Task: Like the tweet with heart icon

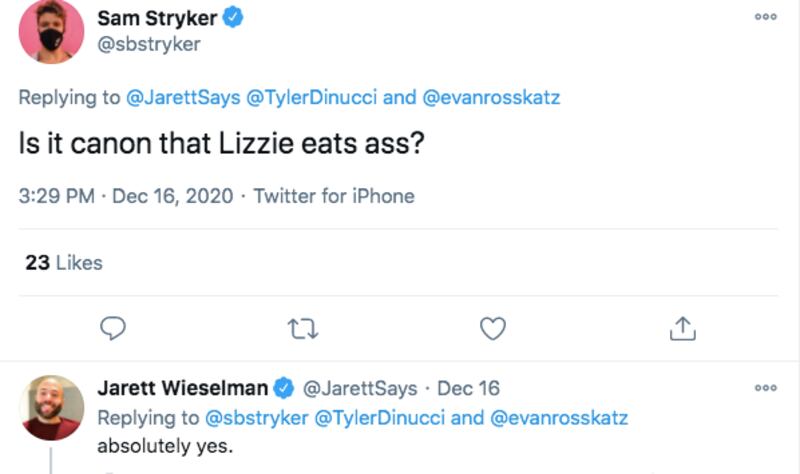Action: click(493, 327)
